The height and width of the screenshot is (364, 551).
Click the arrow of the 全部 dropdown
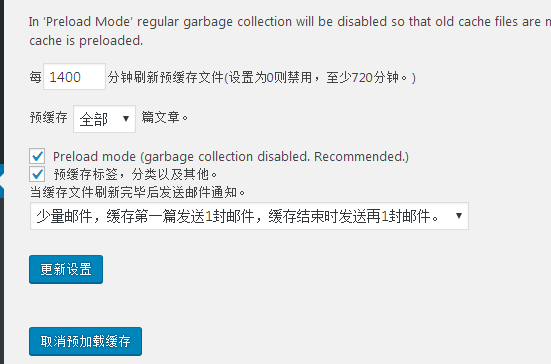(126, 119)
